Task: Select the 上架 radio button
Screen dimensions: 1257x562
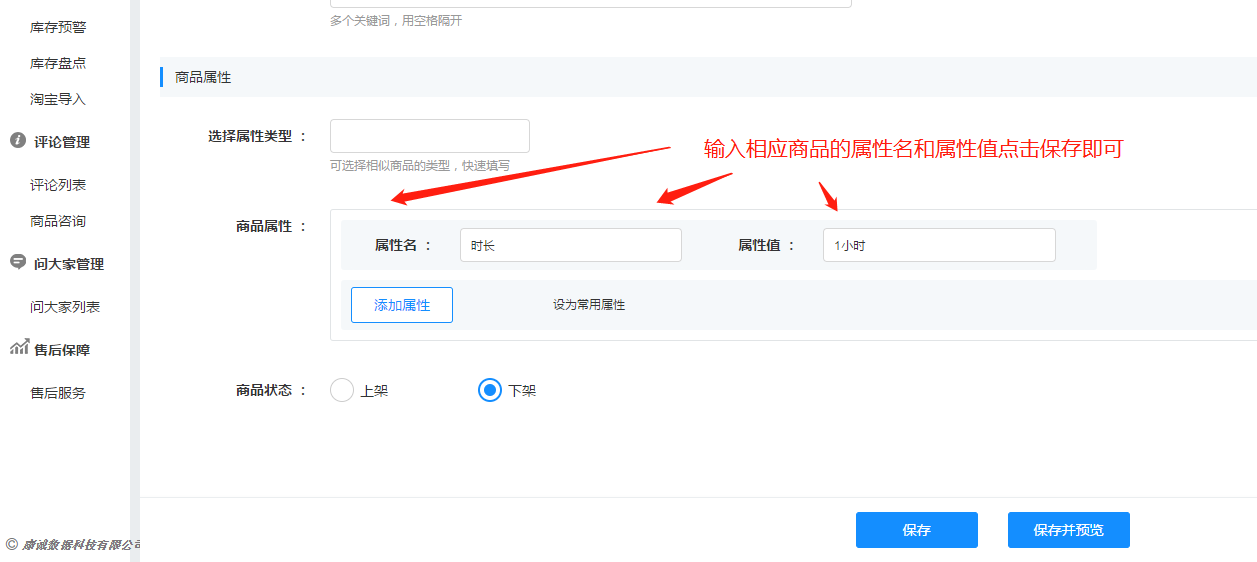Action: tap(342, 390)
